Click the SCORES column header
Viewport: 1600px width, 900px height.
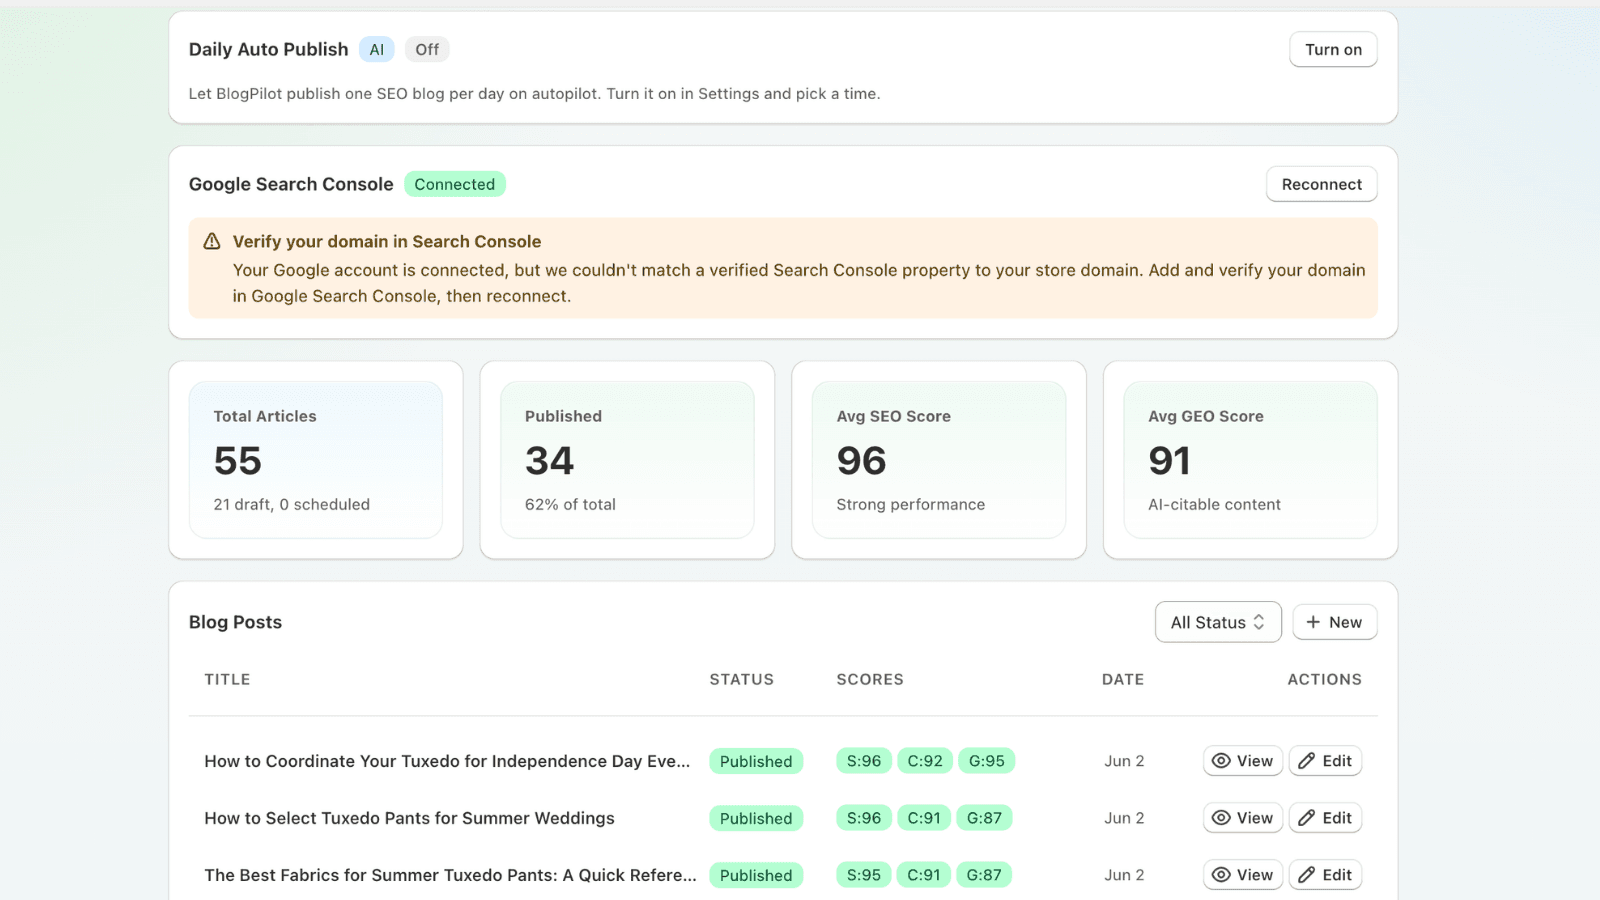(870, 680)
